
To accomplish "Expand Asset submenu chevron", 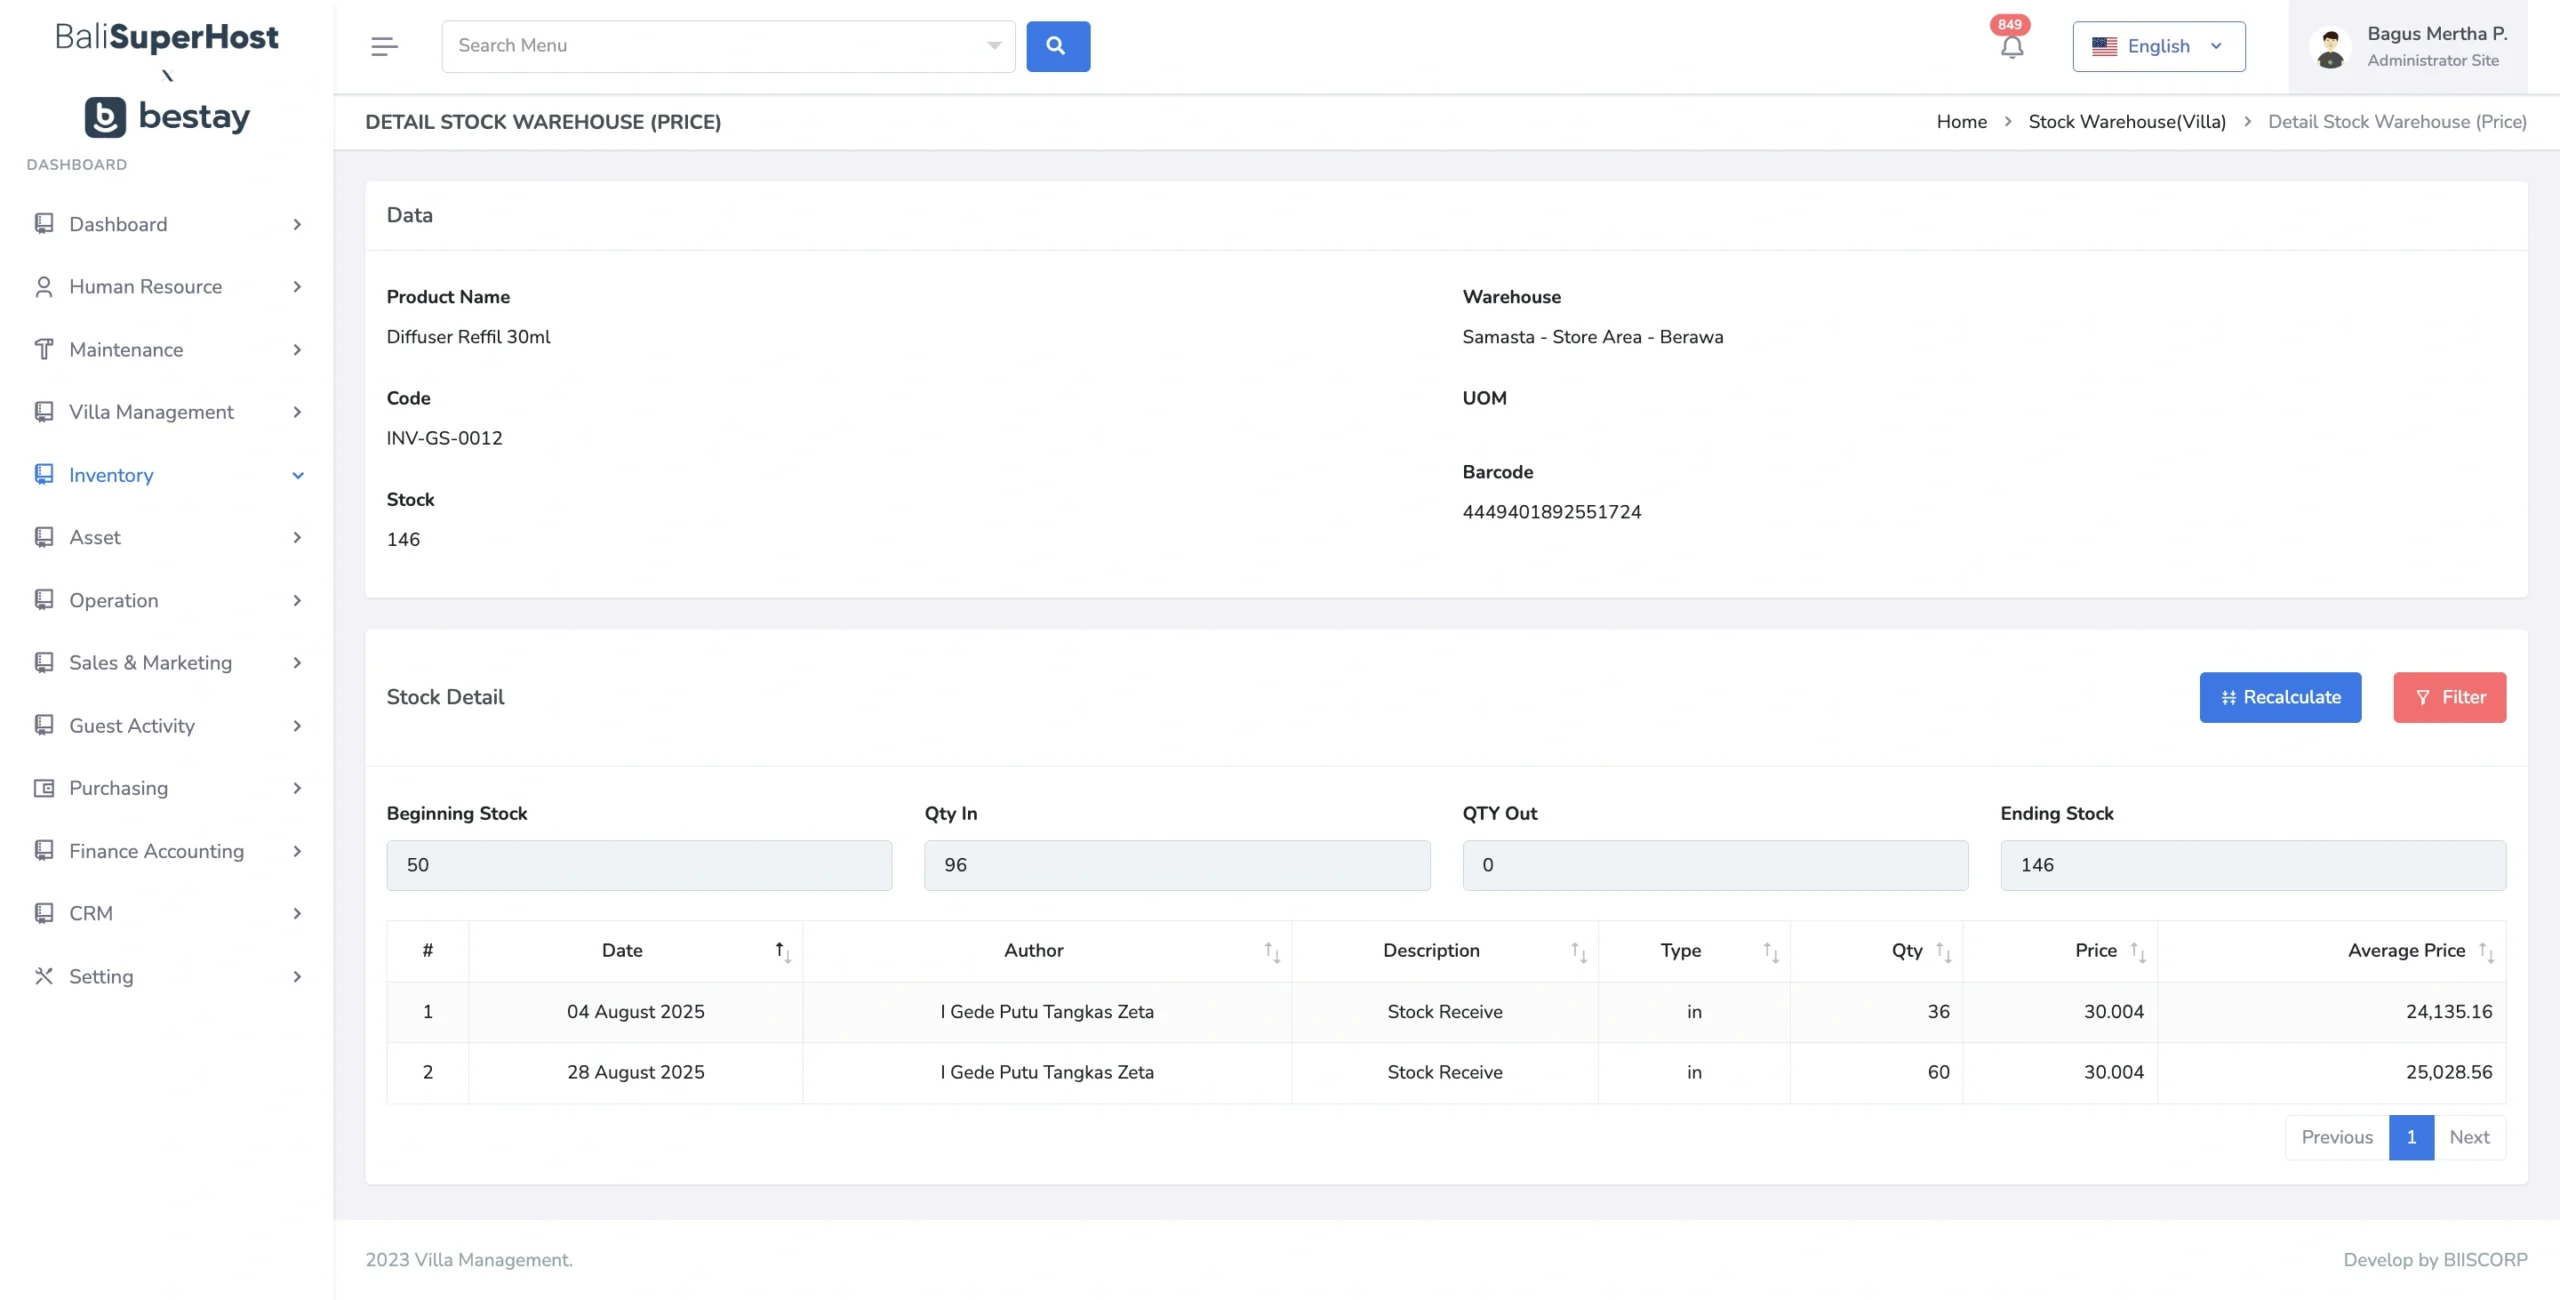I will pos(297,538).
